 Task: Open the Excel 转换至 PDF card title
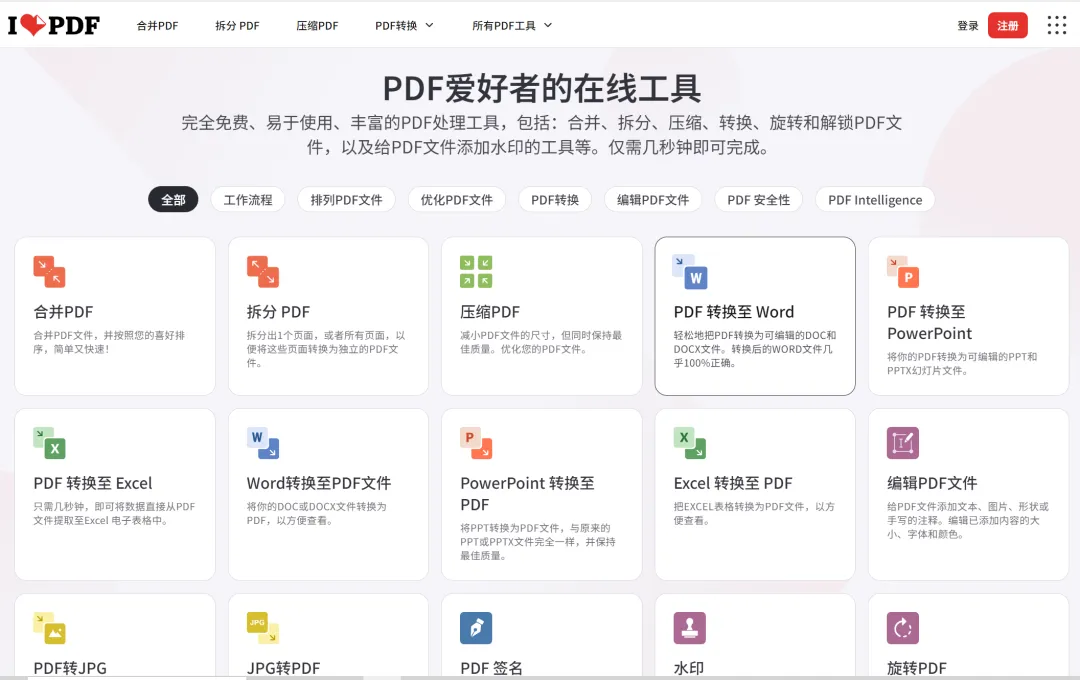tap(733, 484)
